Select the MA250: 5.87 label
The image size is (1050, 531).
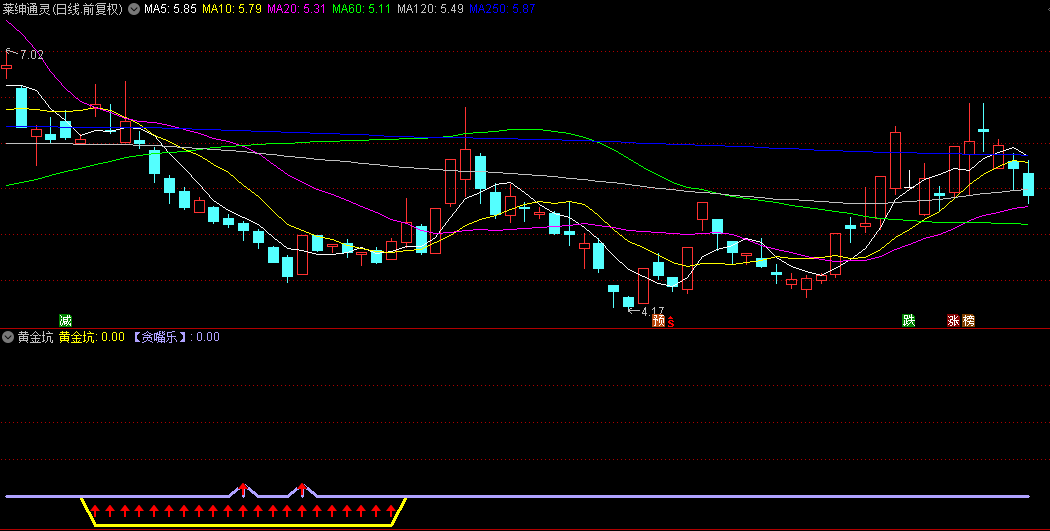[x=502, y=9]
